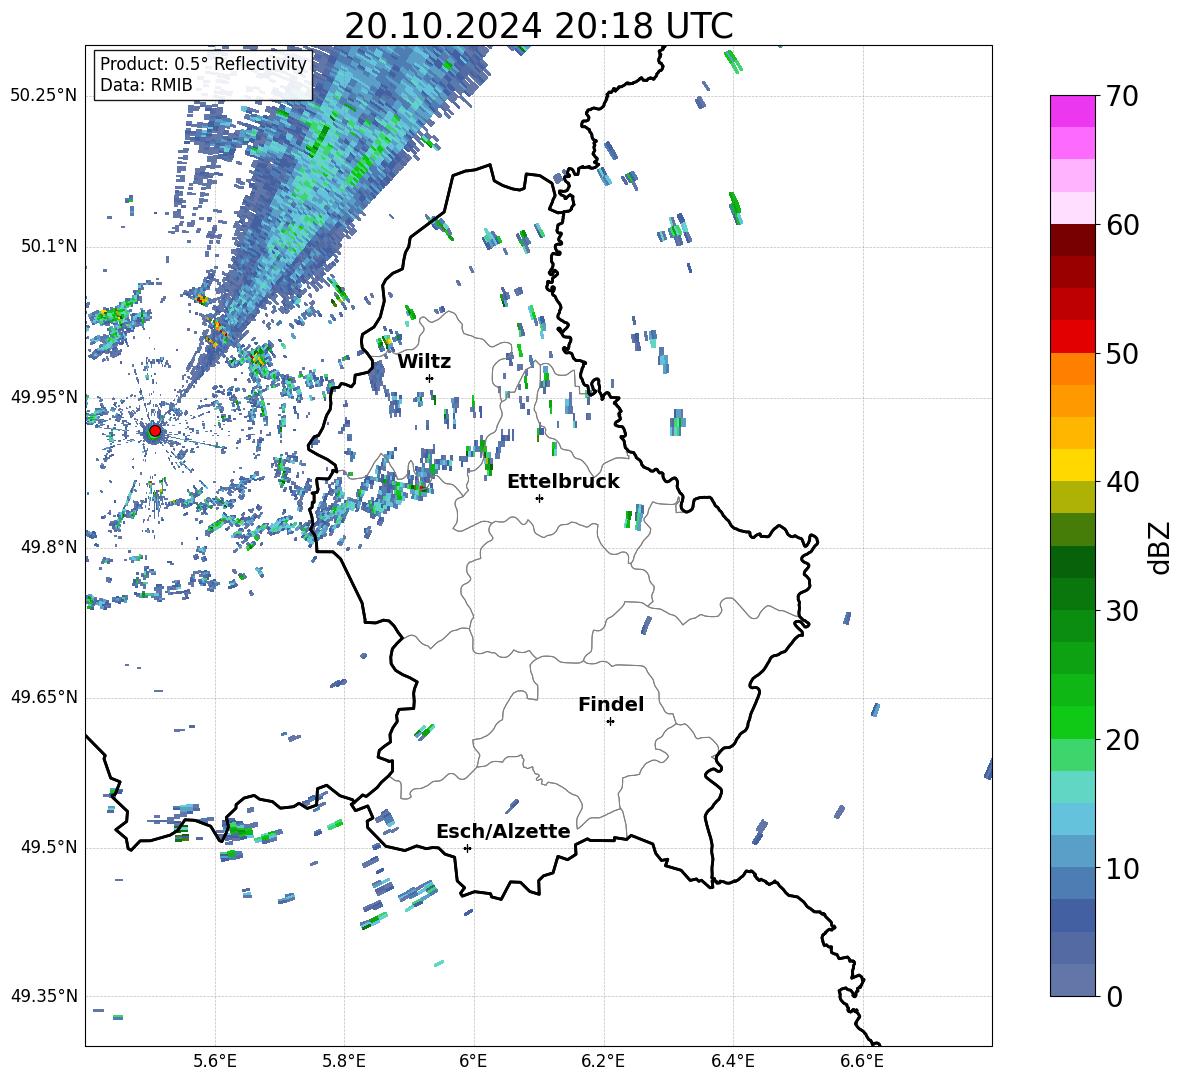1184x1081 pixels.
Task: Pick the orange colorbar segment below 50
Action: (1072, 368)
